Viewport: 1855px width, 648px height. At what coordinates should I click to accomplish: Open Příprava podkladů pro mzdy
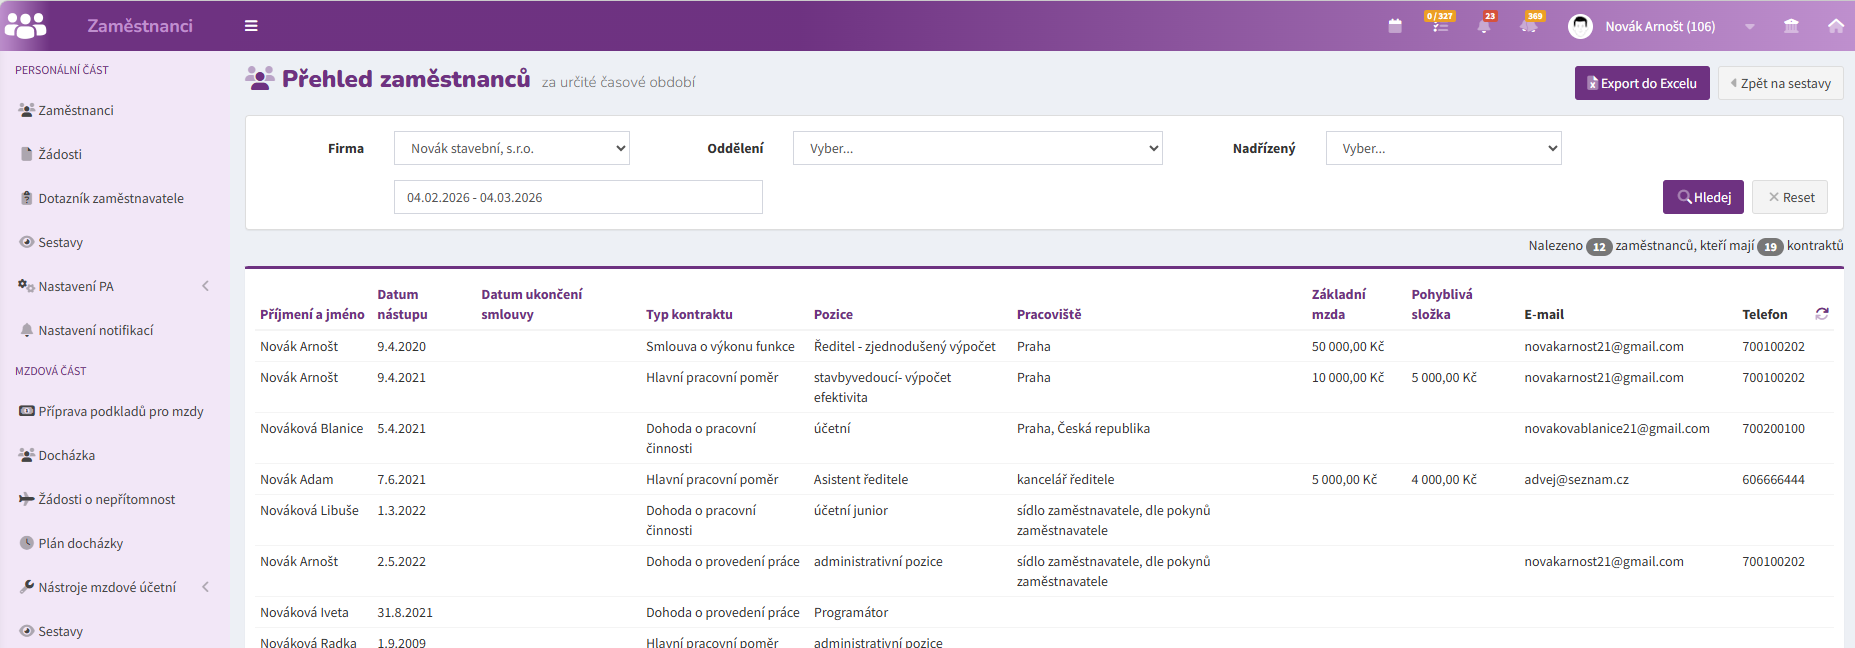(x=121, y=411)
